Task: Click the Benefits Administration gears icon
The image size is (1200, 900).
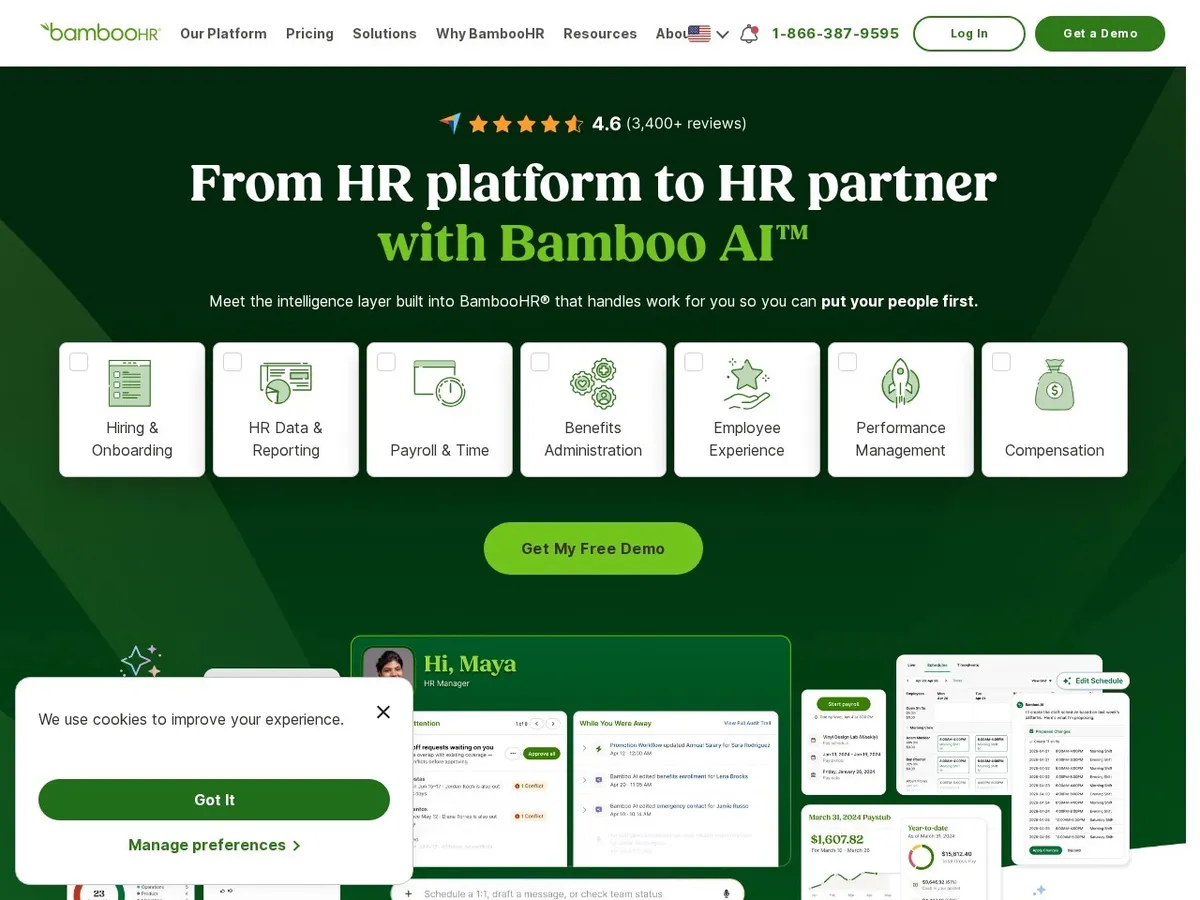Action: click(593, 383)
